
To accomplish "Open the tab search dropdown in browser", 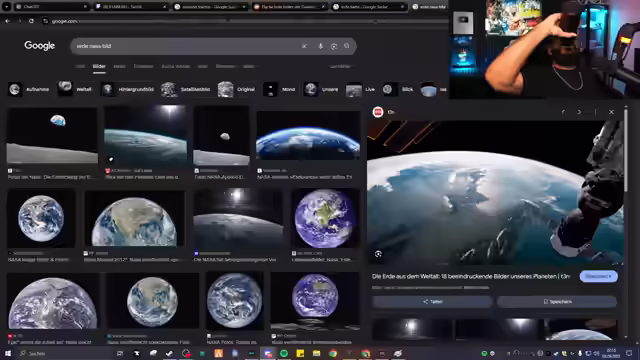I will [6, 7].
